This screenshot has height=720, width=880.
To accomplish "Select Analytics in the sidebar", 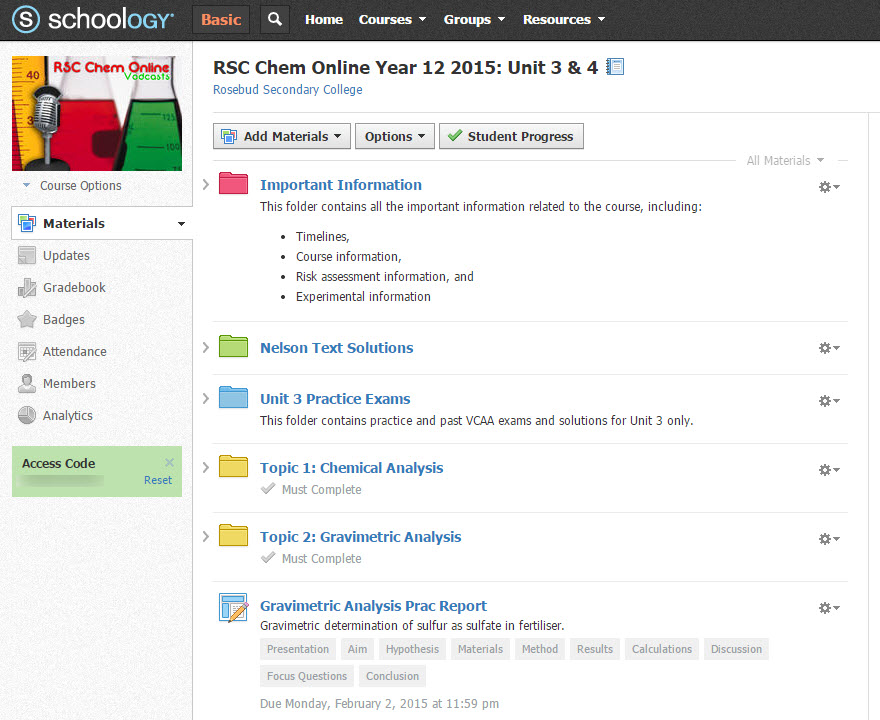I will [68, 415].
